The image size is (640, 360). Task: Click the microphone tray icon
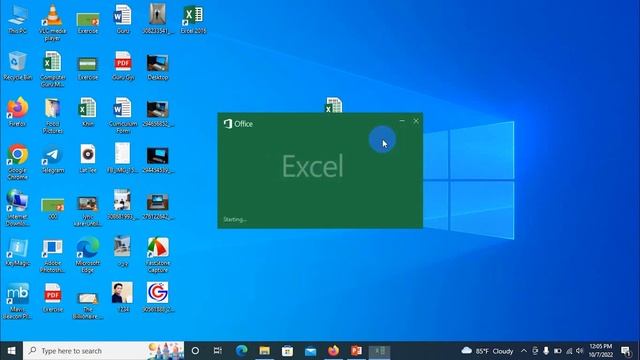(x=546, y=351)
